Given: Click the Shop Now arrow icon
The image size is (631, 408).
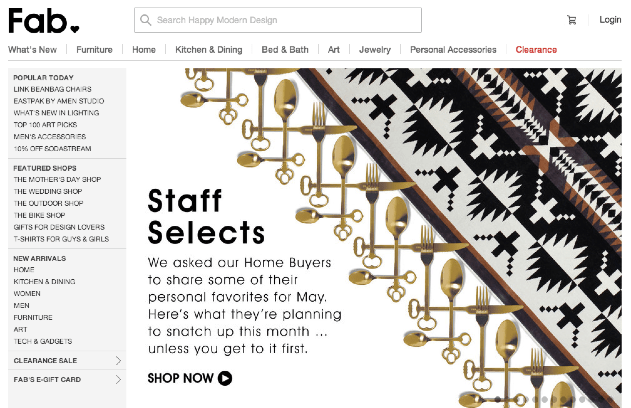Looking at the screenshot, I should coord(225,378).
